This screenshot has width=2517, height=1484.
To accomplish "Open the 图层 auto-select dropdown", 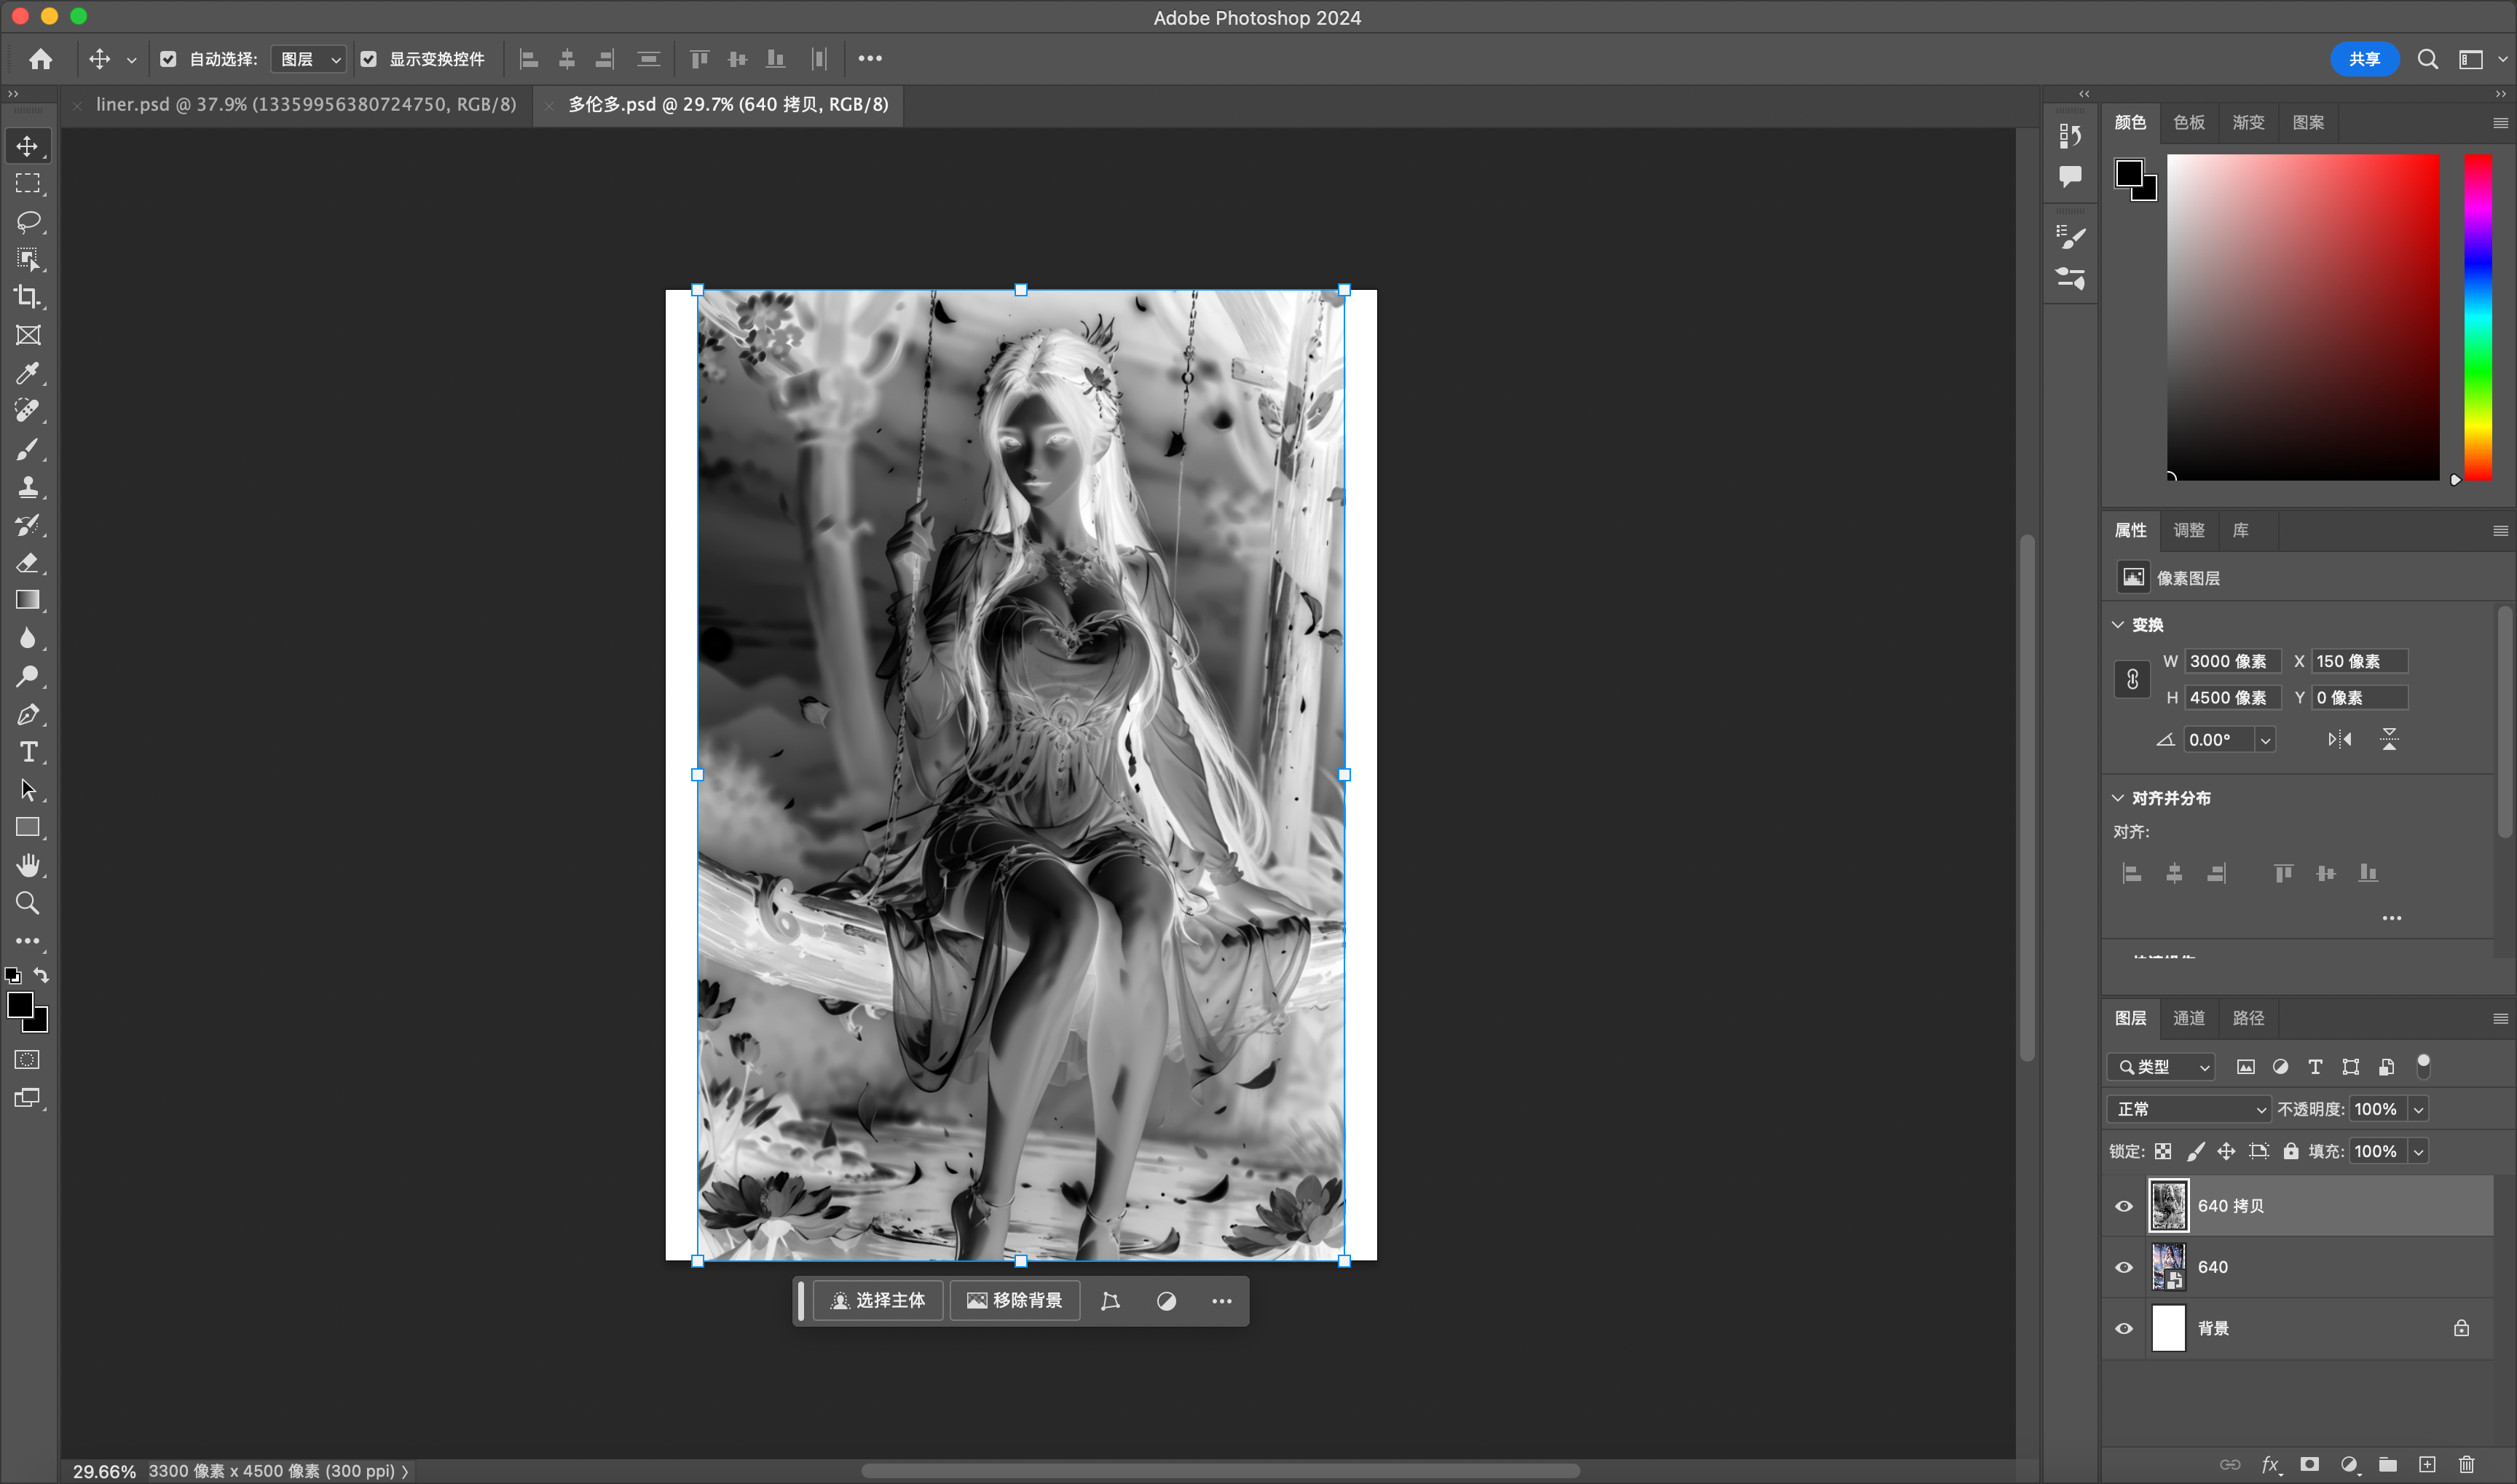I will pos(309,59).
